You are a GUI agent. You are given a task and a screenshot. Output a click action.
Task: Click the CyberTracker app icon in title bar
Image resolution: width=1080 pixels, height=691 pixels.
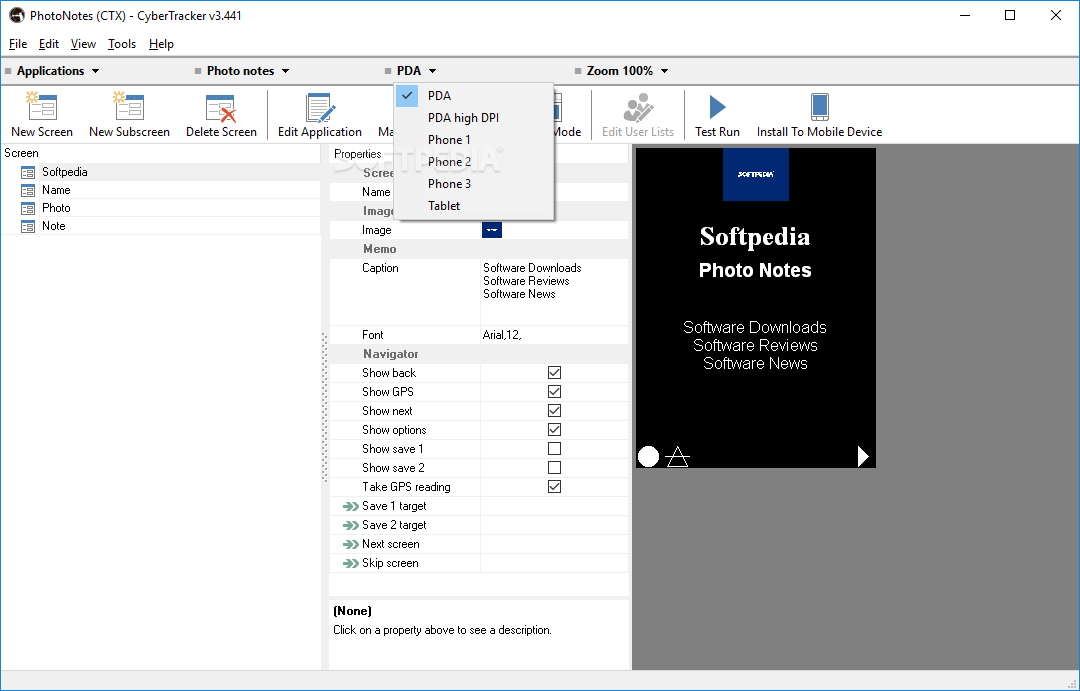pos(17,15)
